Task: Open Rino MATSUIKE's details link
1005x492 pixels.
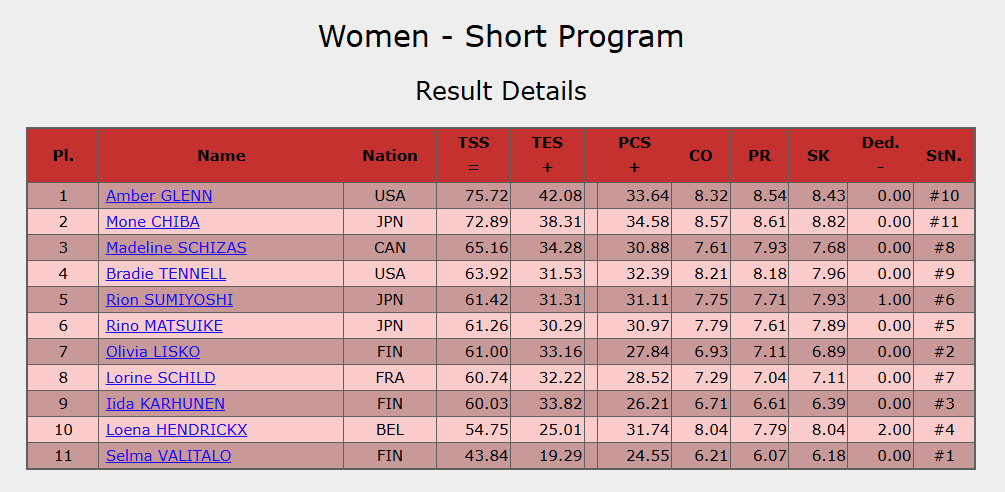Action: tap(164, 326)
